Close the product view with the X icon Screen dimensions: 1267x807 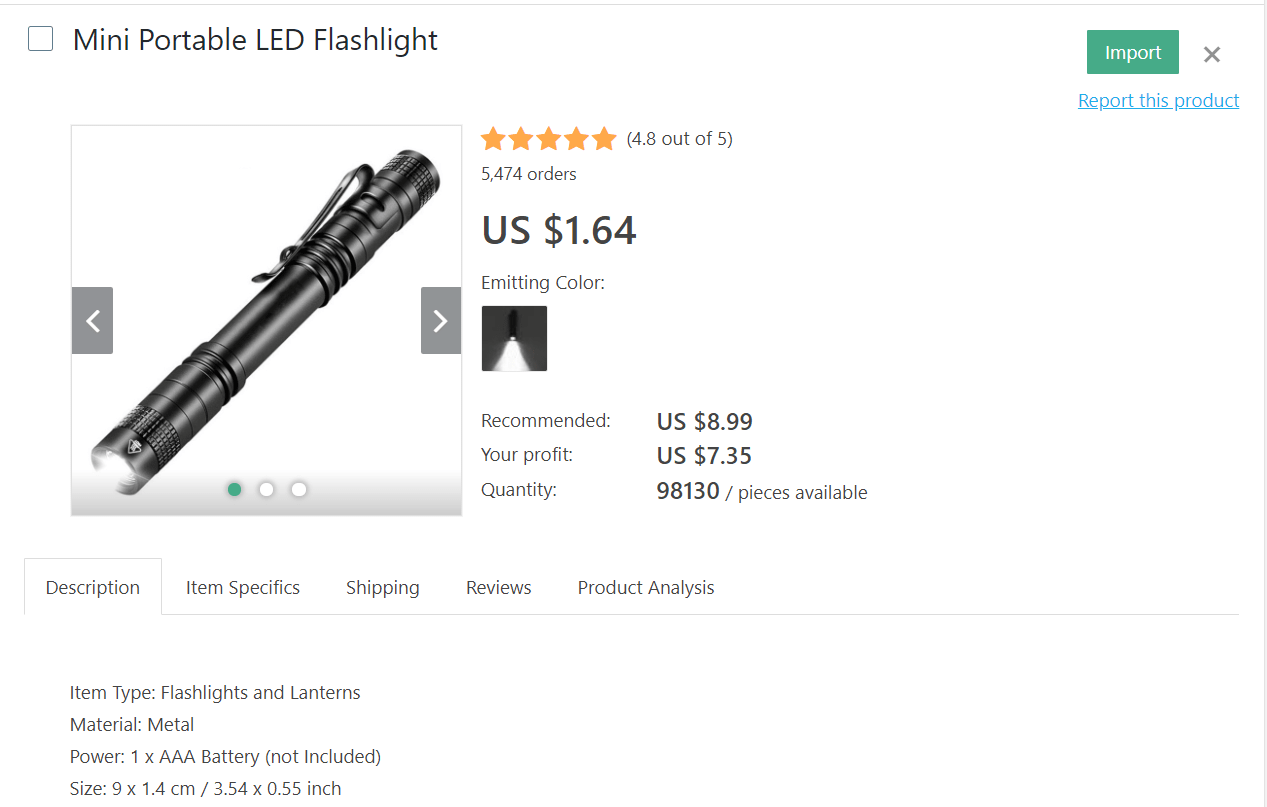[1211, 54]
